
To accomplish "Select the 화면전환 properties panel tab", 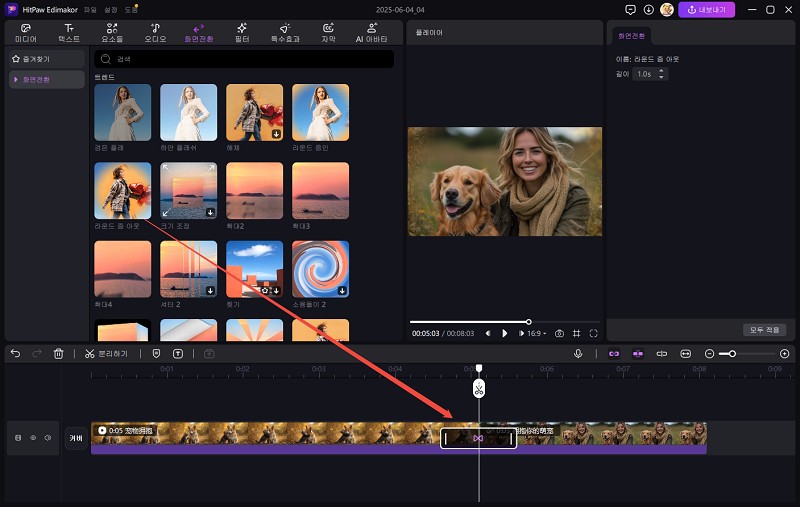I will (631, 36).
